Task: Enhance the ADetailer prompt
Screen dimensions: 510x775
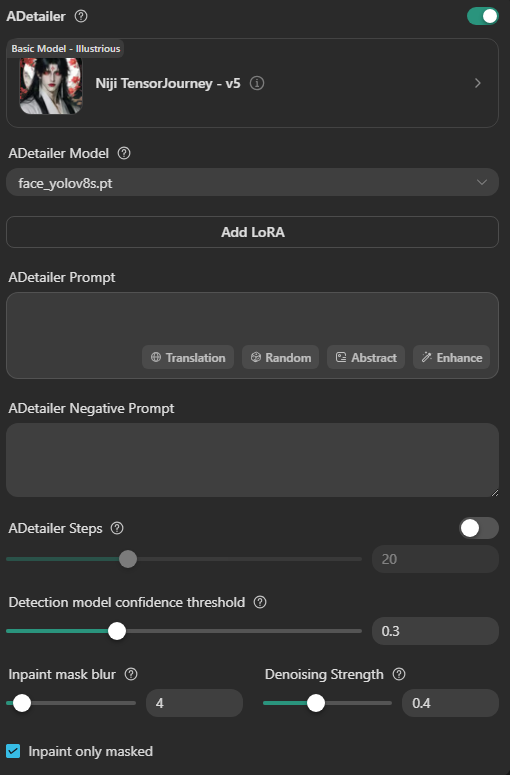Action: point(452,357)
